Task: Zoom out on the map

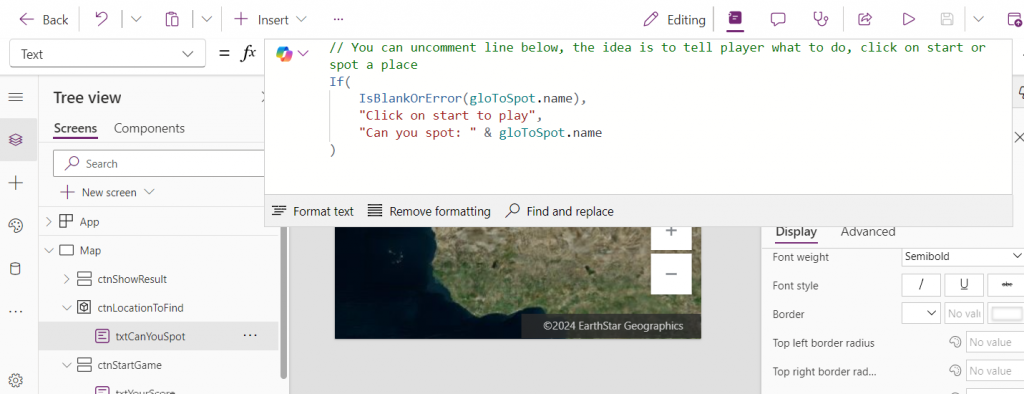Action: (671, 274)
